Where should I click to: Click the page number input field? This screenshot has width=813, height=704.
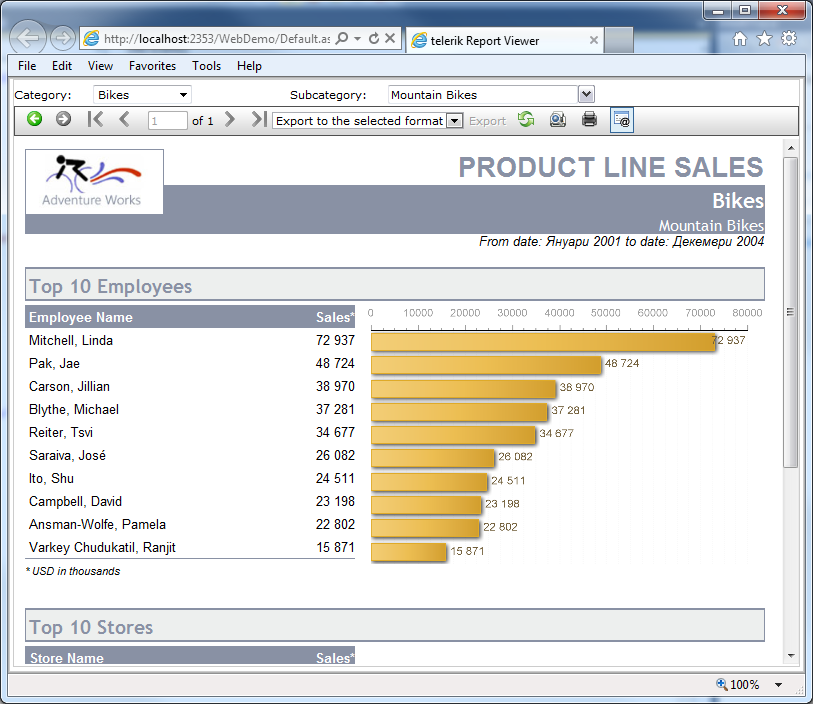pos(166,119)
